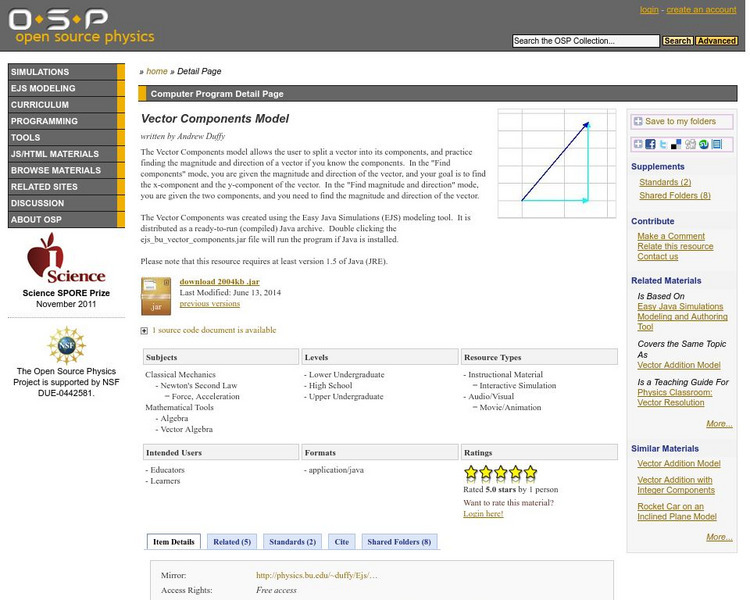Open the Standards (2) tab

point(292,542)
